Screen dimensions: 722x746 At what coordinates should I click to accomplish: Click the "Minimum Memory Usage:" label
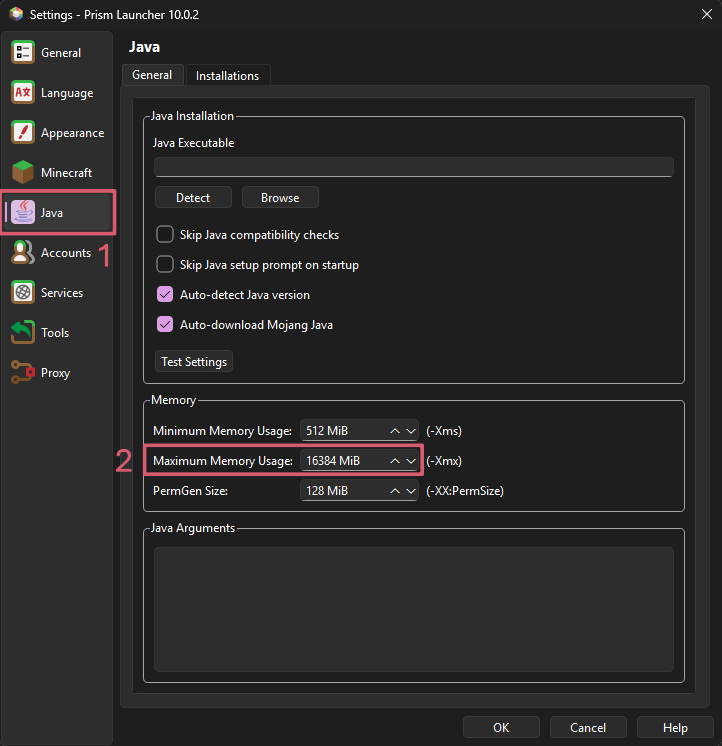tap(222, 431)
